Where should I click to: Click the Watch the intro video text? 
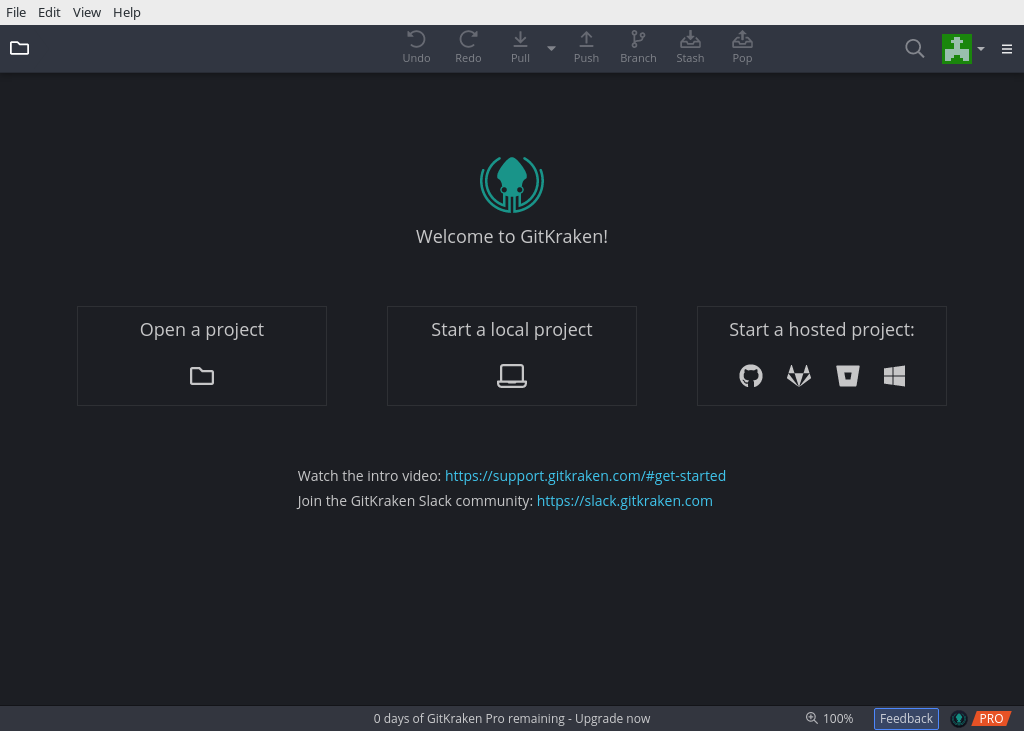click(369, 476)
